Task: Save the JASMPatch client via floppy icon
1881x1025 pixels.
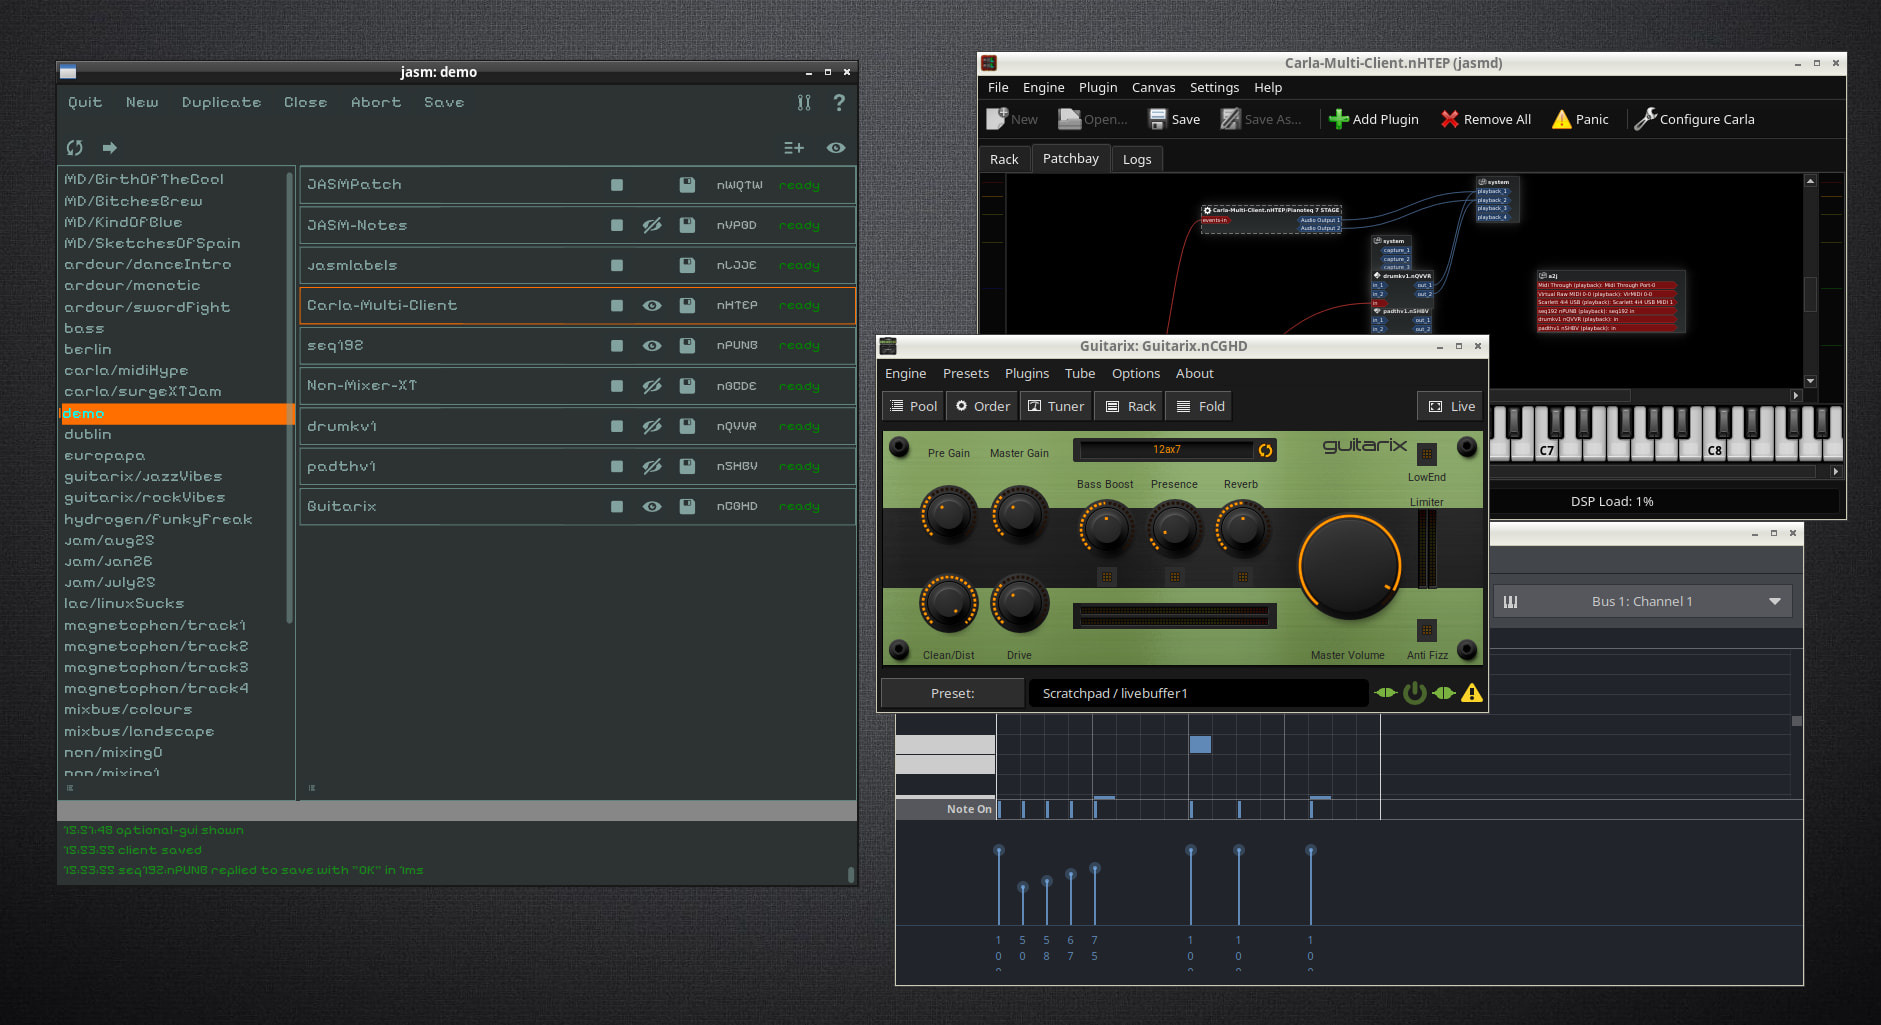Action: [x=687, y=185]
